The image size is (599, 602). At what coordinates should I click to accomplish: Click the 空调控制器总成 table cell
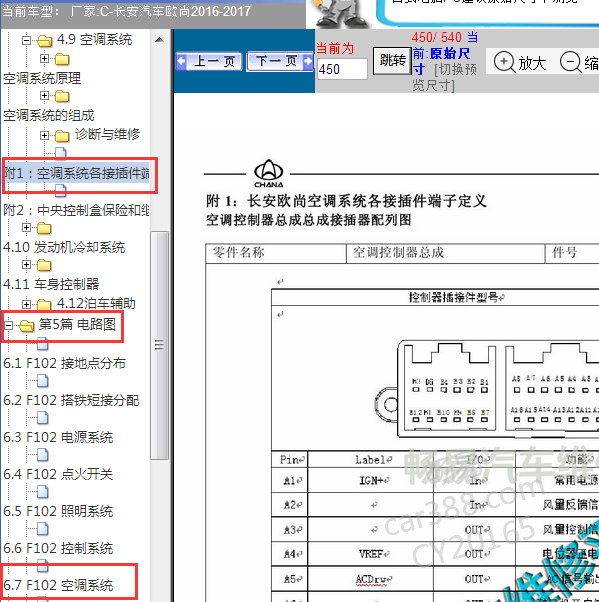click(445, 253)
